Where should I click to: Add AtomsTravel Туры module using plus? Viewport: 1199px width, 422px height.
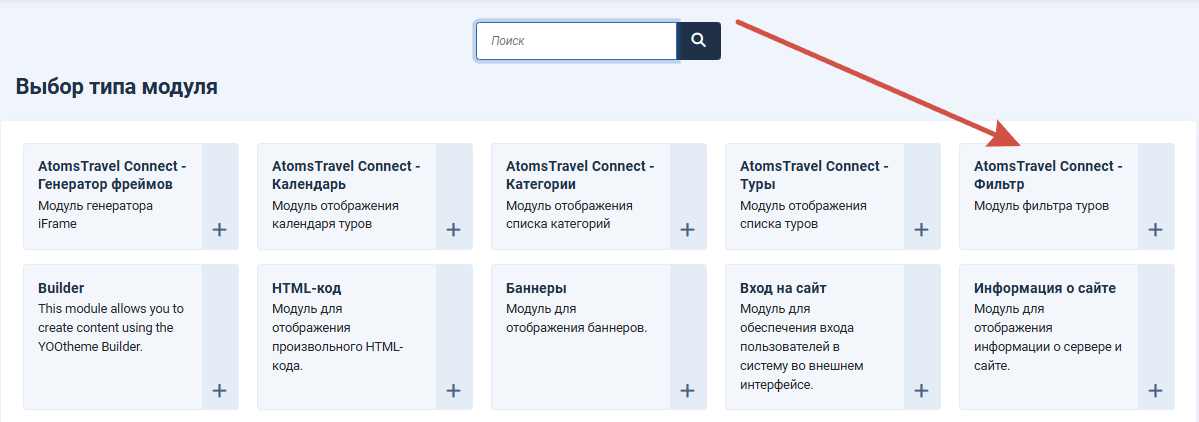(x=921, y=229)
